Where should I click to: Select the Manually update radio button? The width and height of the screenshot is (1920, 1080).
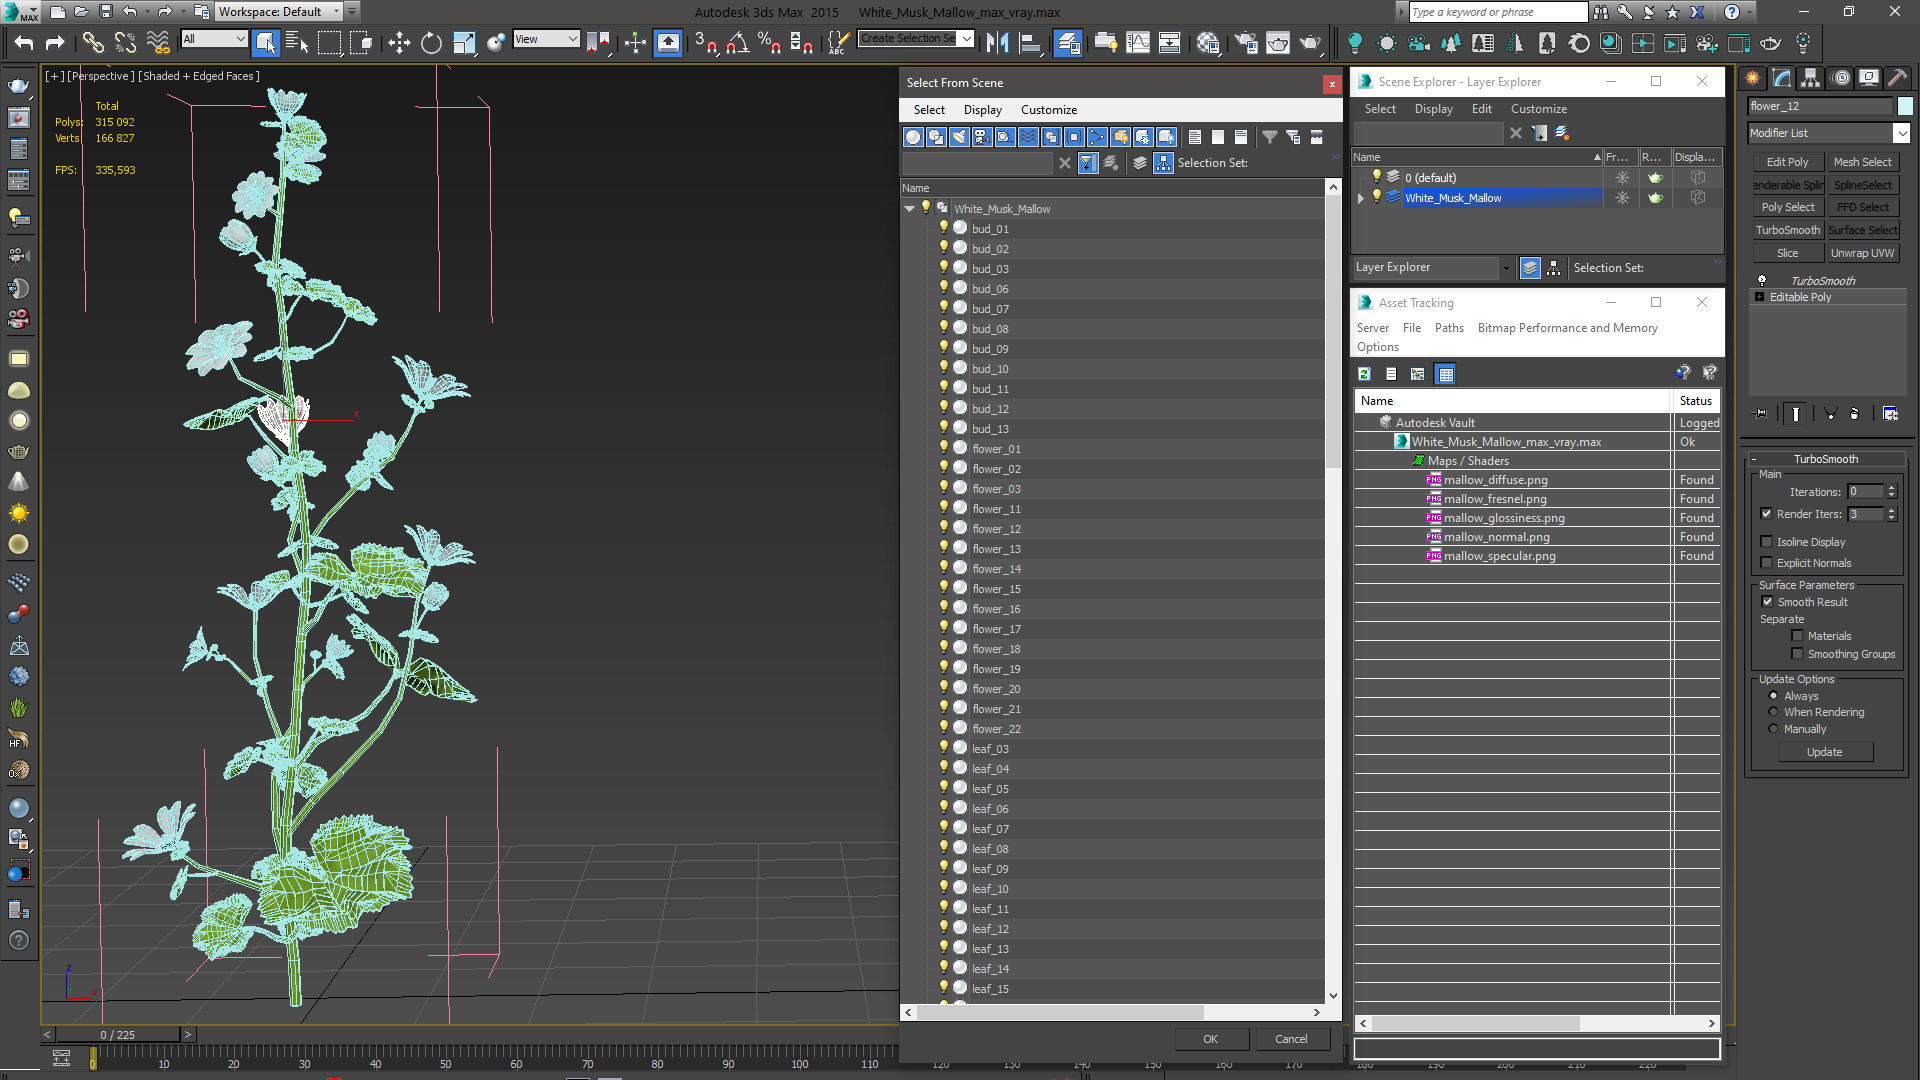[x=1774, y=729]
